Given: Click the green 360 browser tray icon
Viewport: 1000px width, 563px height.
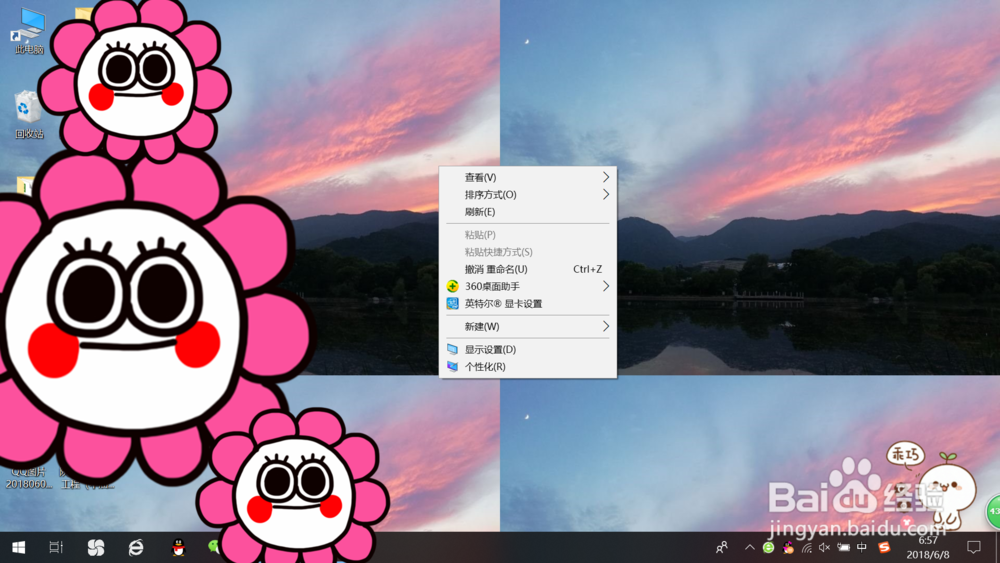Looking at the screenshot, I should click(768, 547).
